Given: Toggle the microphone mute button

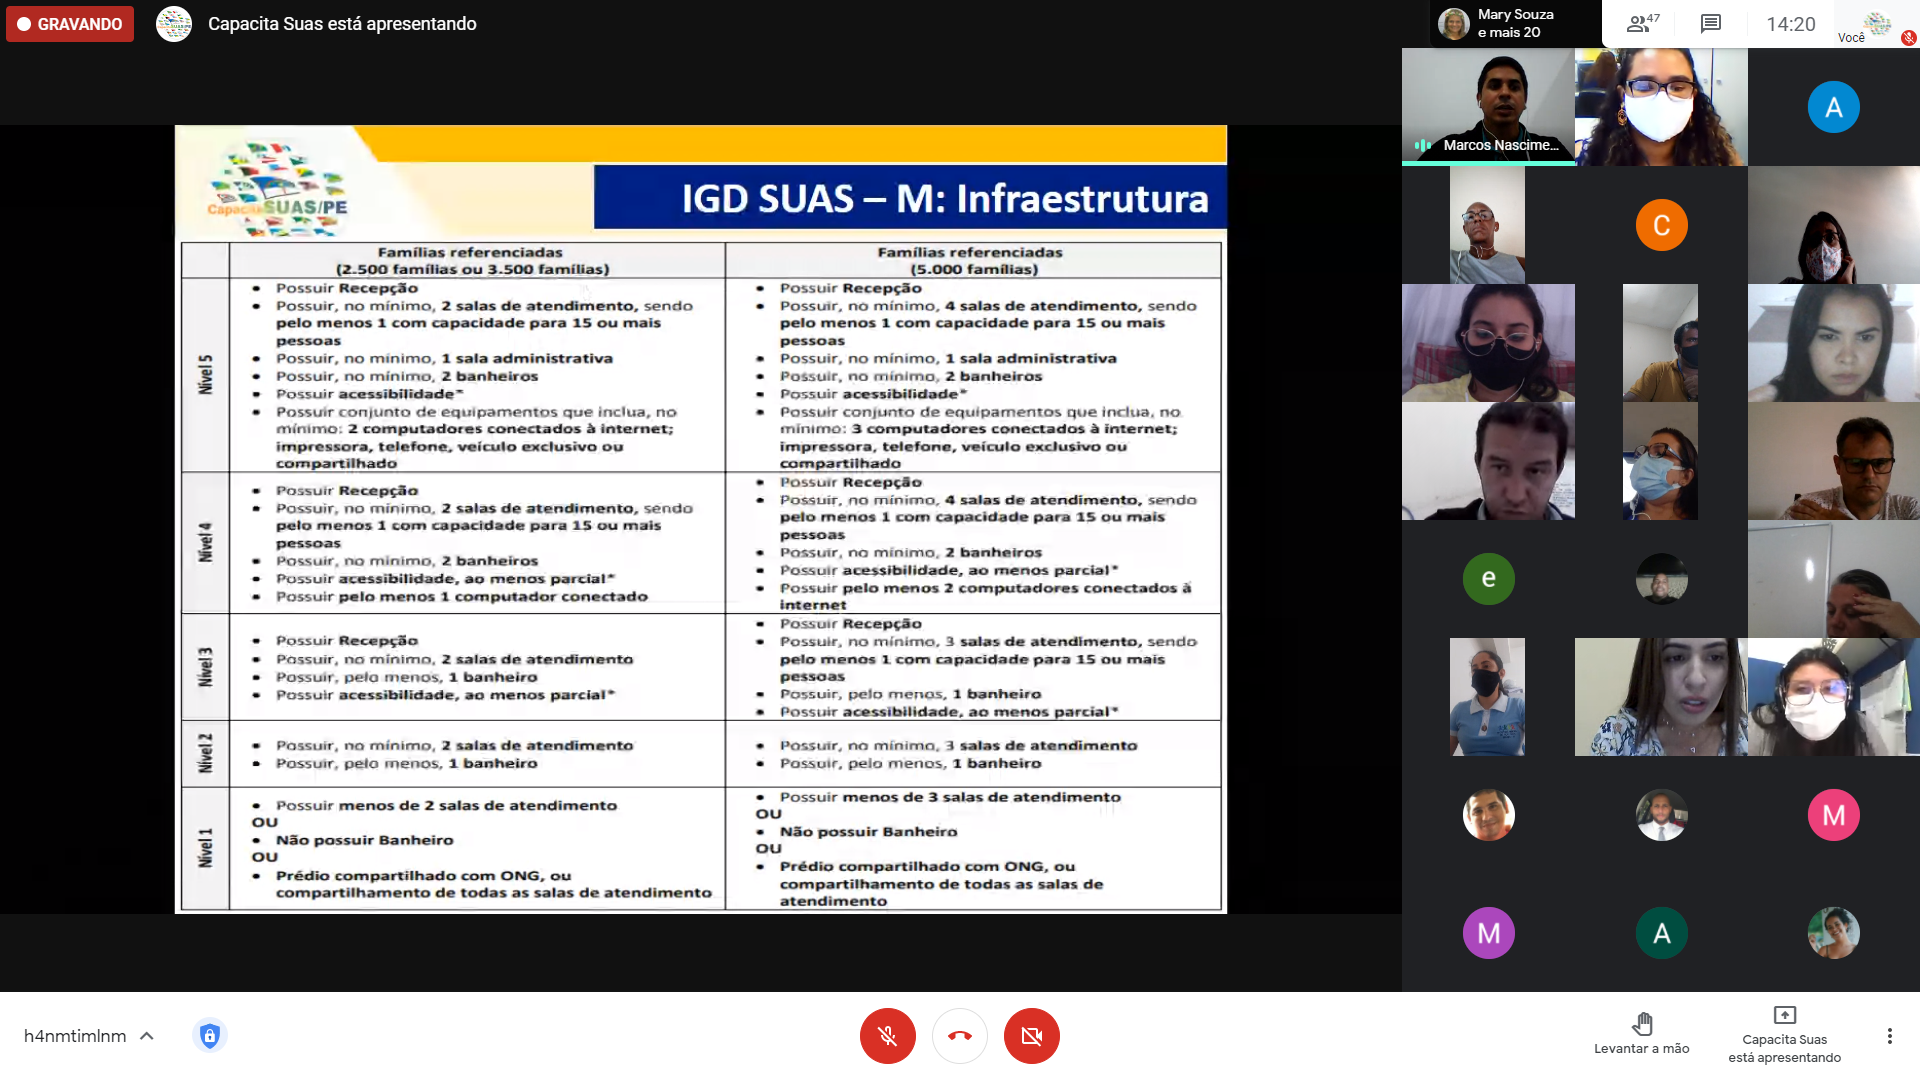Looking at the screenshot, I should pos(887,1036).
